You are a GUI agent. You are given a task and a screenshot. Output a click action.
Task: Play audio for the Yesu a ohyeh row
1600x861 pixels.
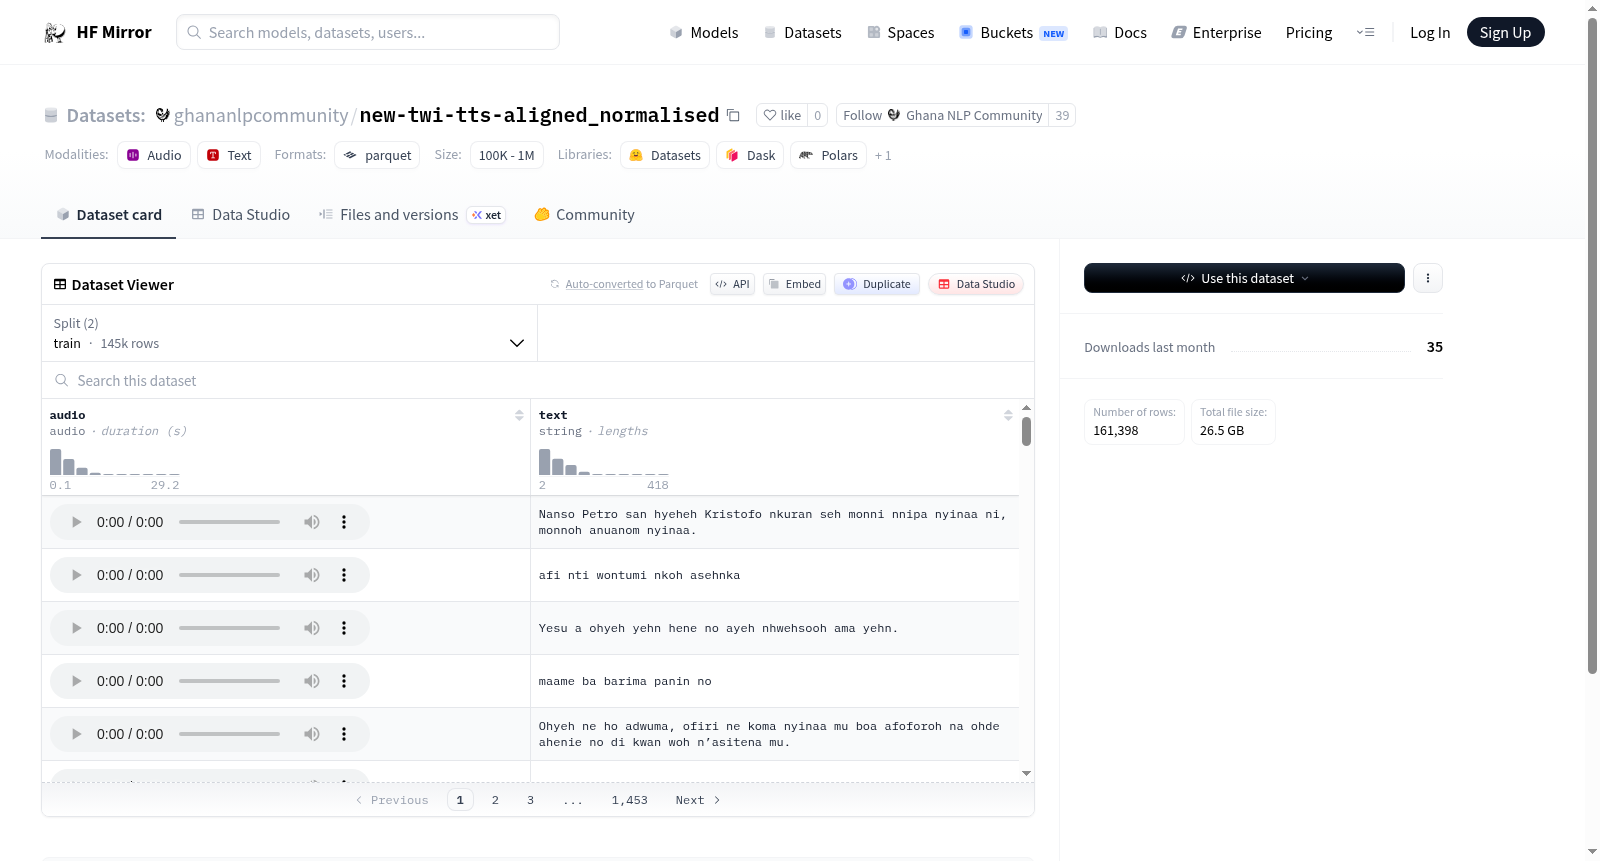click(x=76, y=628)
